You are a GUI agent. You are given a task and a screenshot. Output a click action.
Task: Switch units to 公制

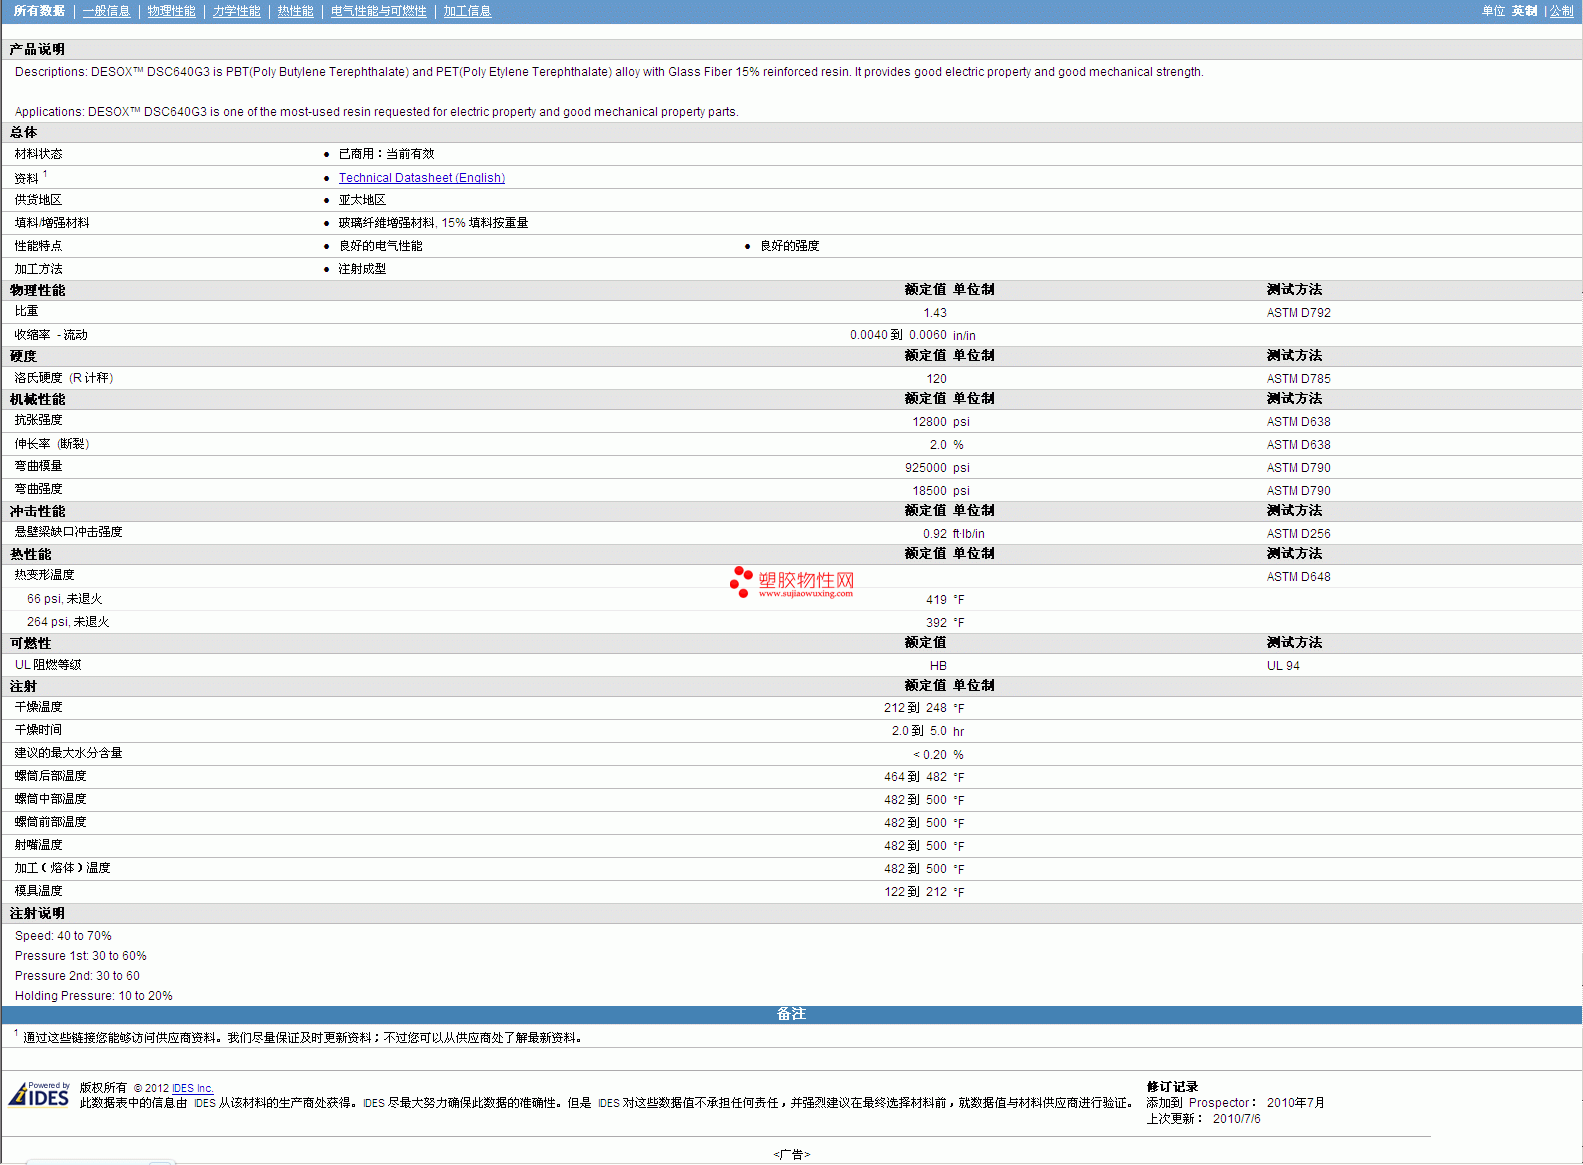coord(1561,11)
